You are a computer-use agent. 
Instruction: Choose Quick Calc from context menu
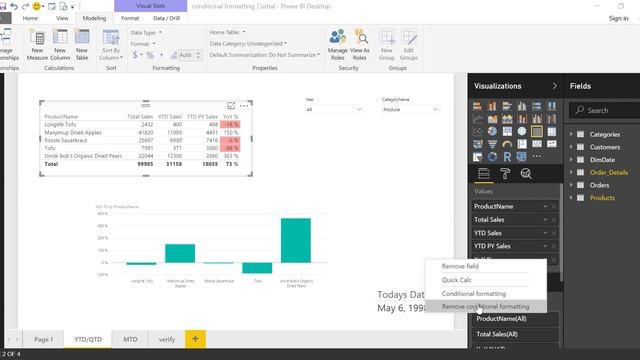(486, 280)
